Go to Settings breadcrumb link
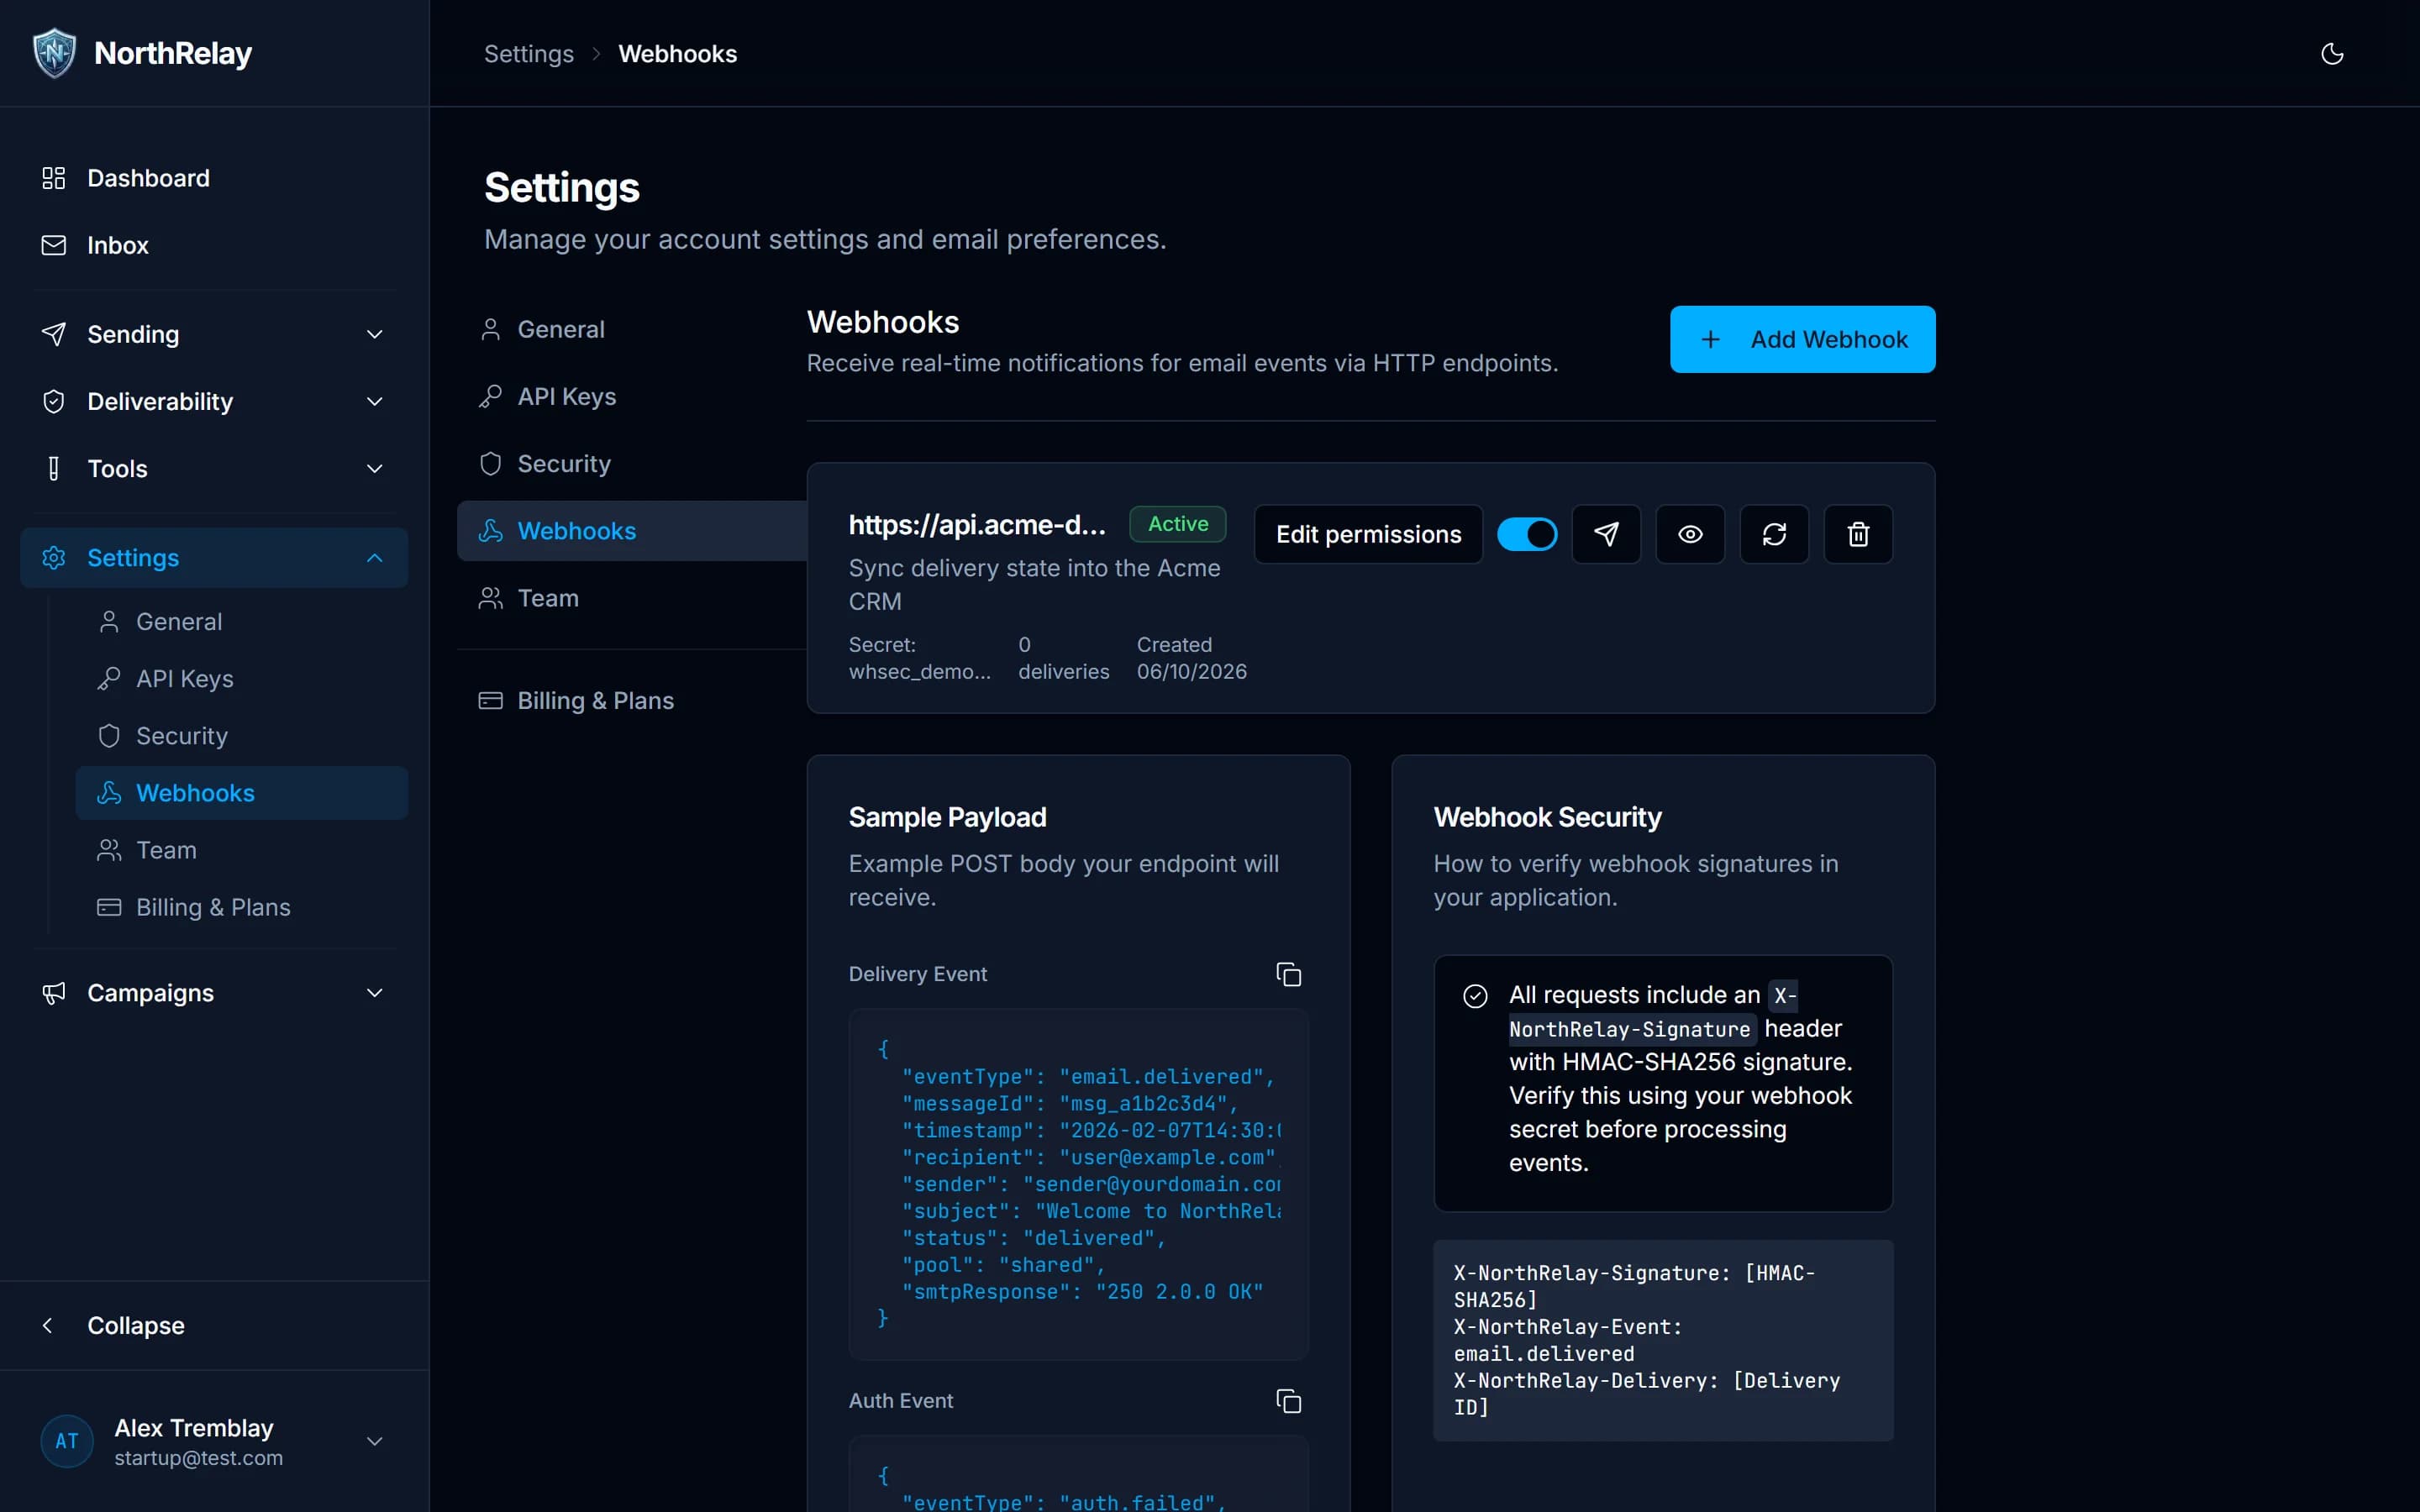 529,54
